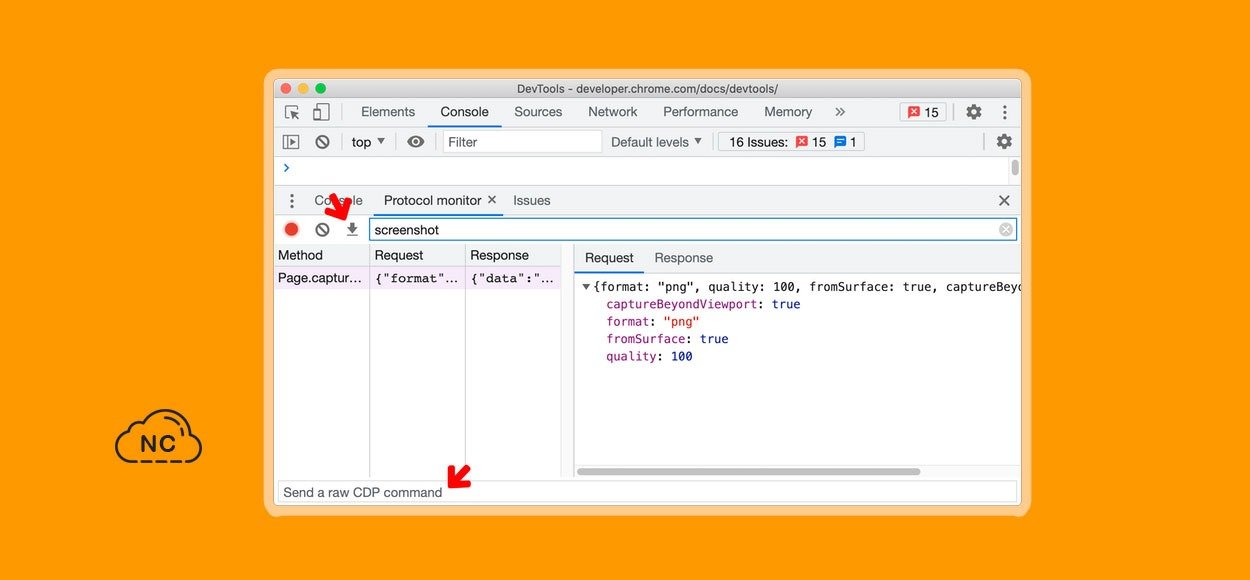The image size is (1250, 580).
Task: Open DevTools settings gear in top bar
Action: (x=973, y=112)
